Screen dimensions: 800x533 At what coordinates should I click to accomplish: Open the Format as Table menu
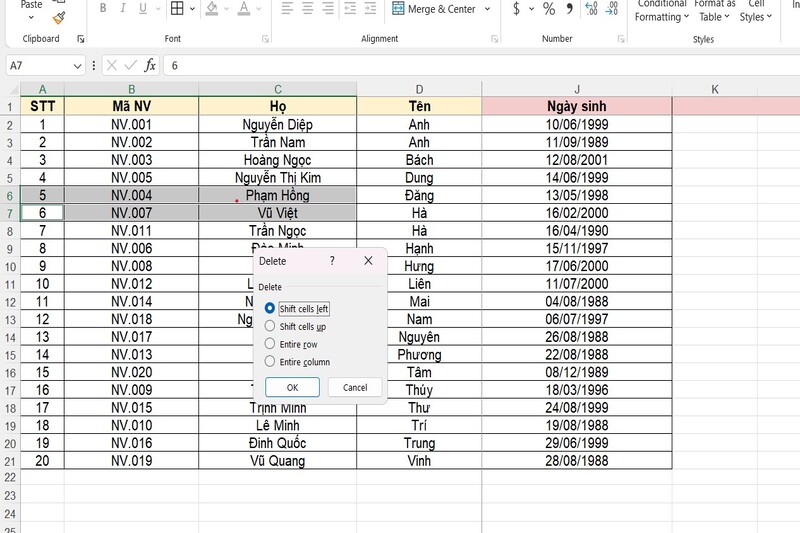[715, 11]
